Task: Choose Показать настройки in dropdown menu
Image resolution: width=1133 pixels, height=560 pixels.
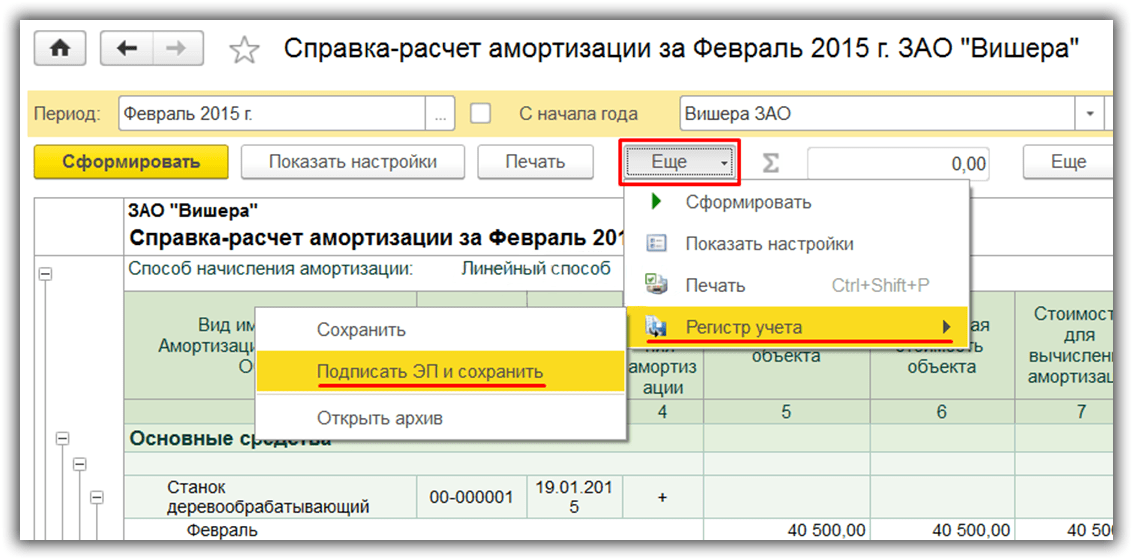Action: (x=768, y=244)
